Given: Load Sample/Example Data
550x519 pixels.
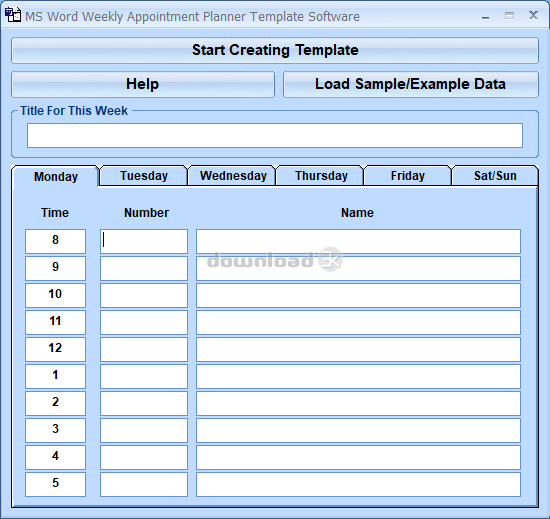Looking at the screenshot, I should pyautogui.click(x=411, y=85).
